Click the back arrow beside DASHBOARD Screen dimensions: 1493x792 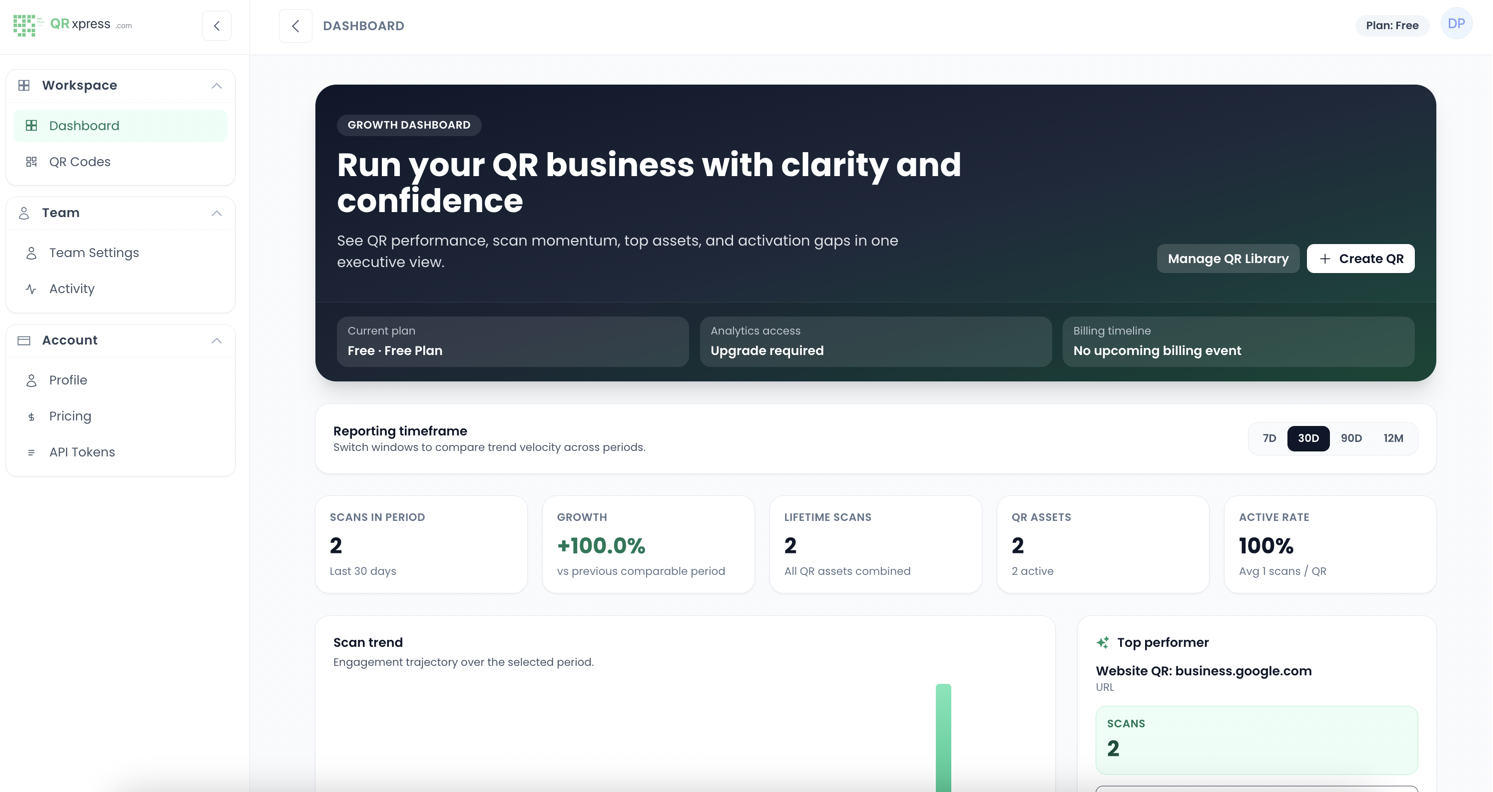(295, 26)
